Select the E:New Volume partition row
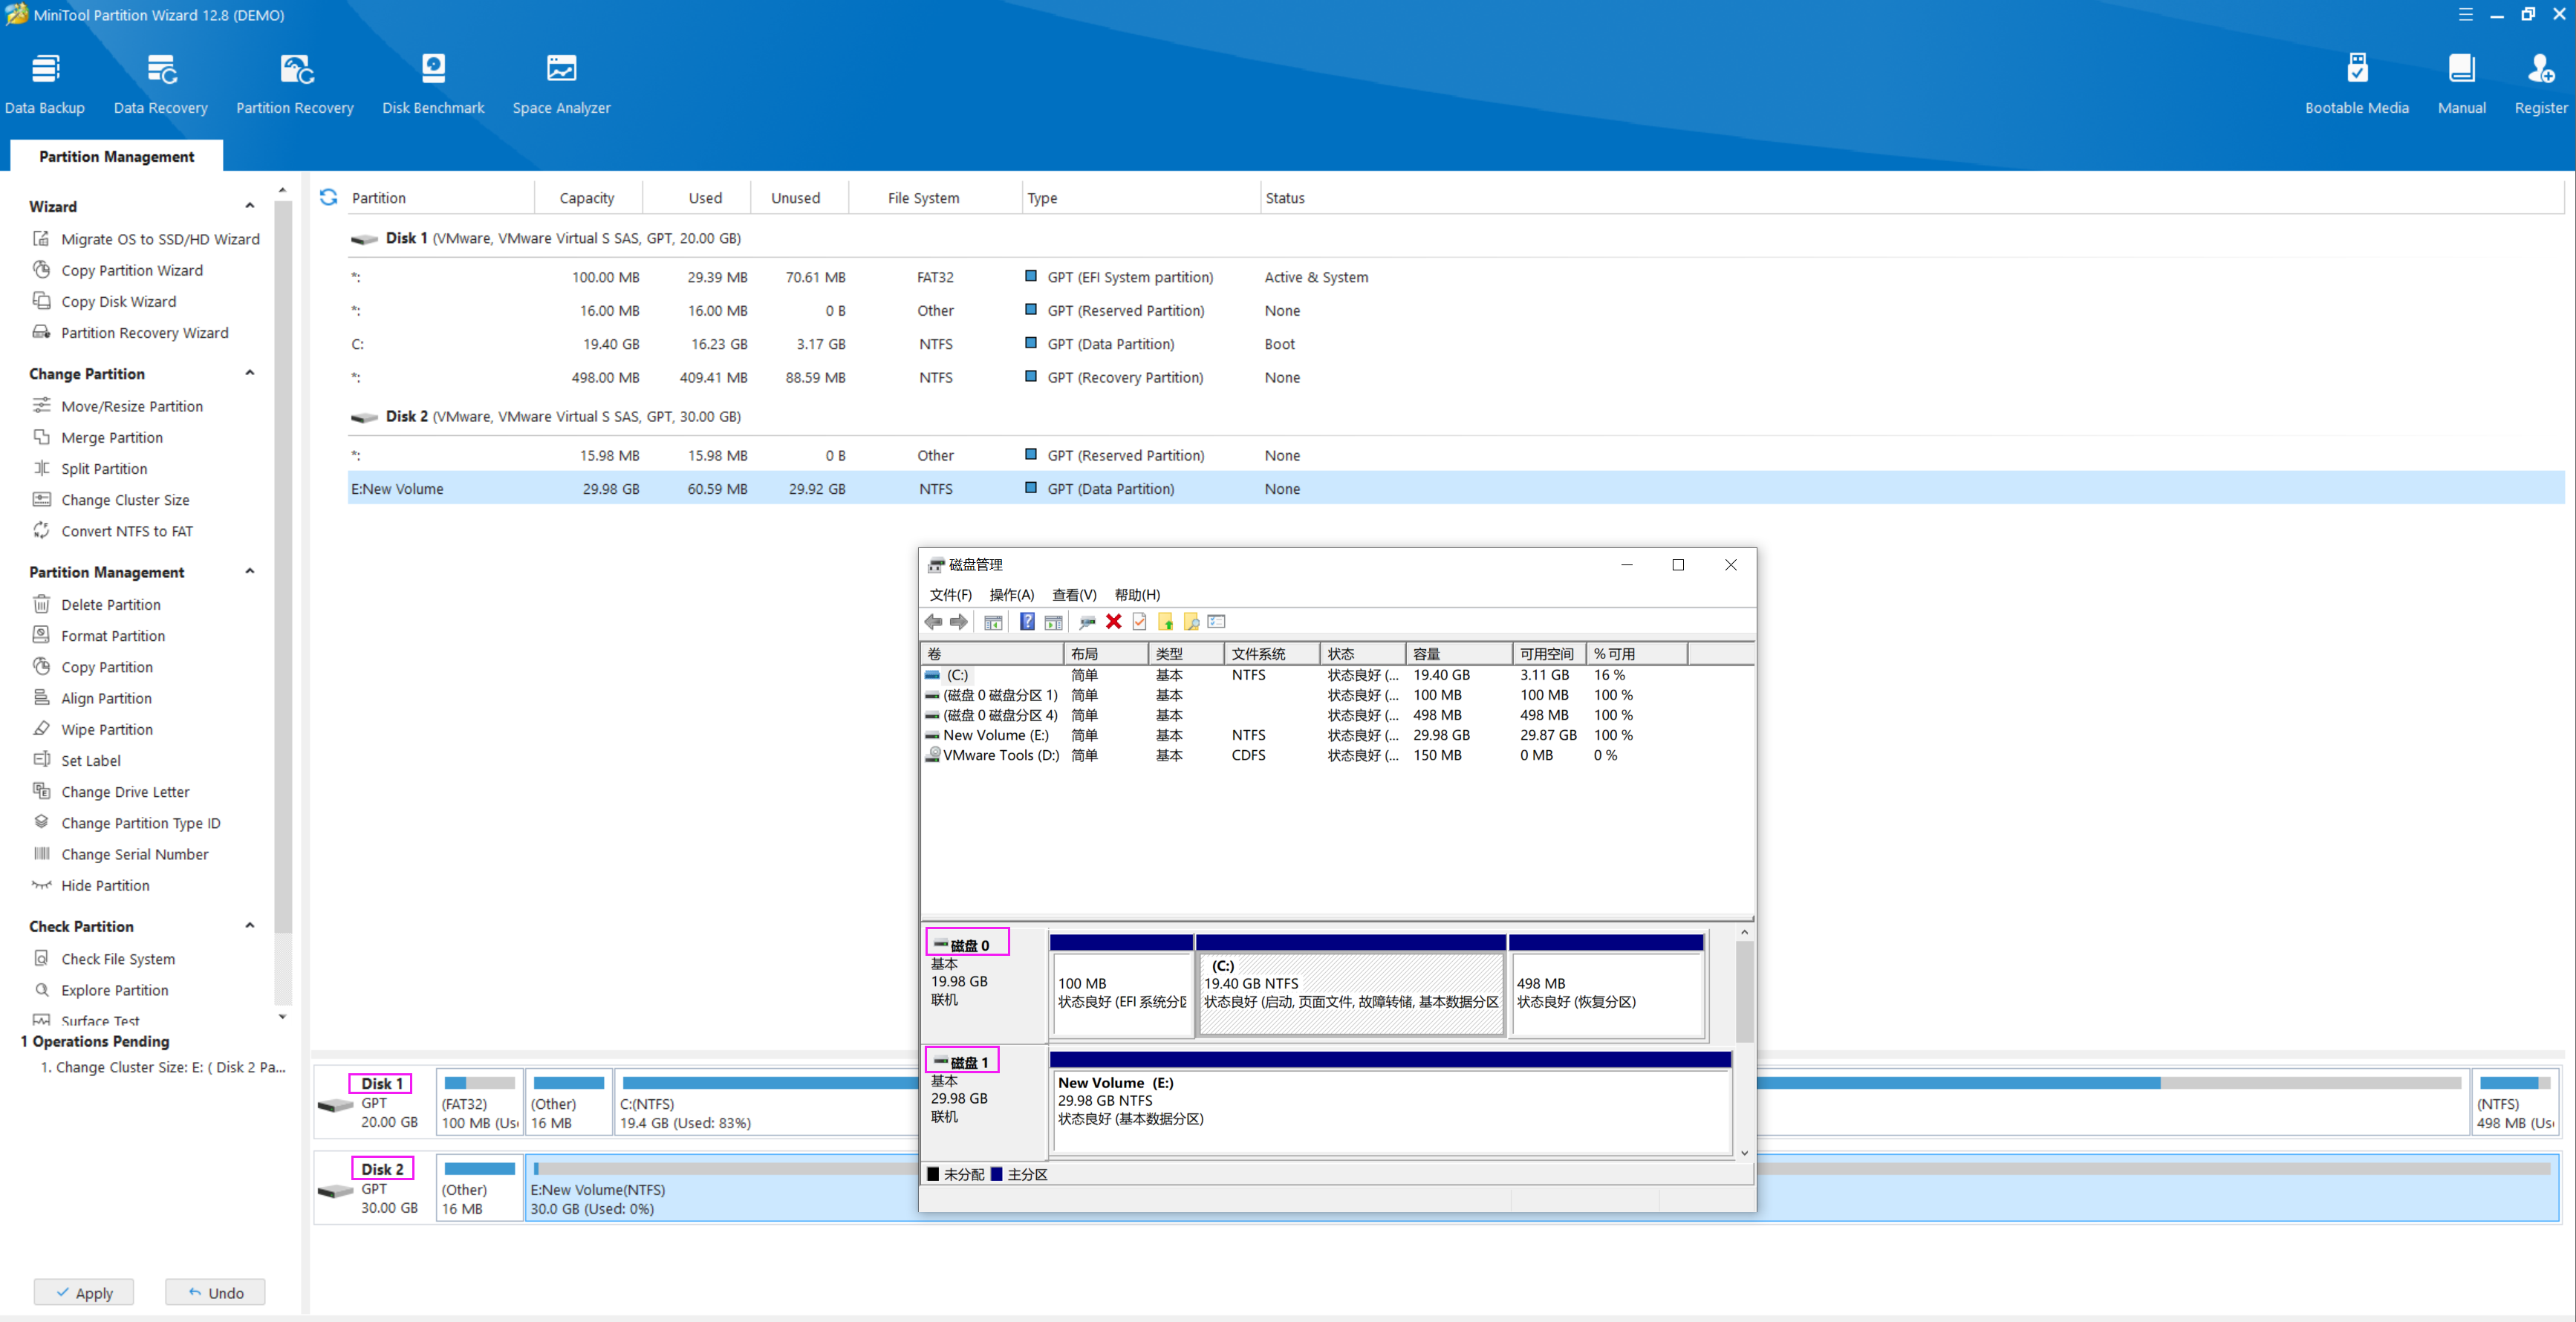 (1455, 488)
